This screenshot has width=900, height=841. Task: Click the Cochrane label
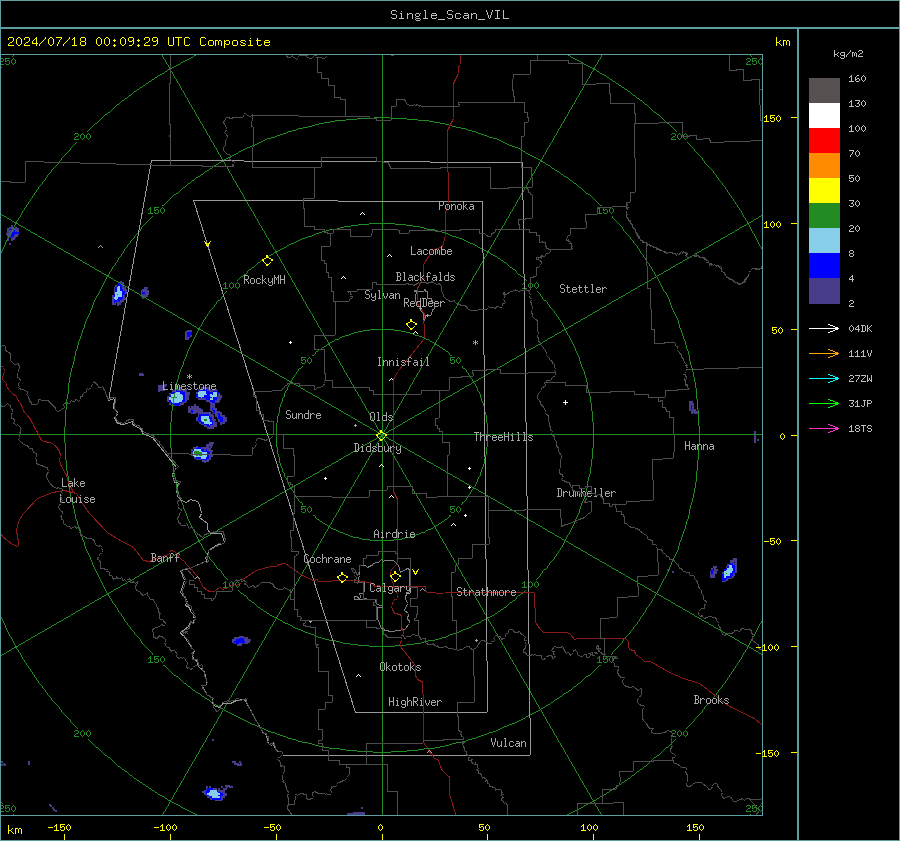point(327,559)
